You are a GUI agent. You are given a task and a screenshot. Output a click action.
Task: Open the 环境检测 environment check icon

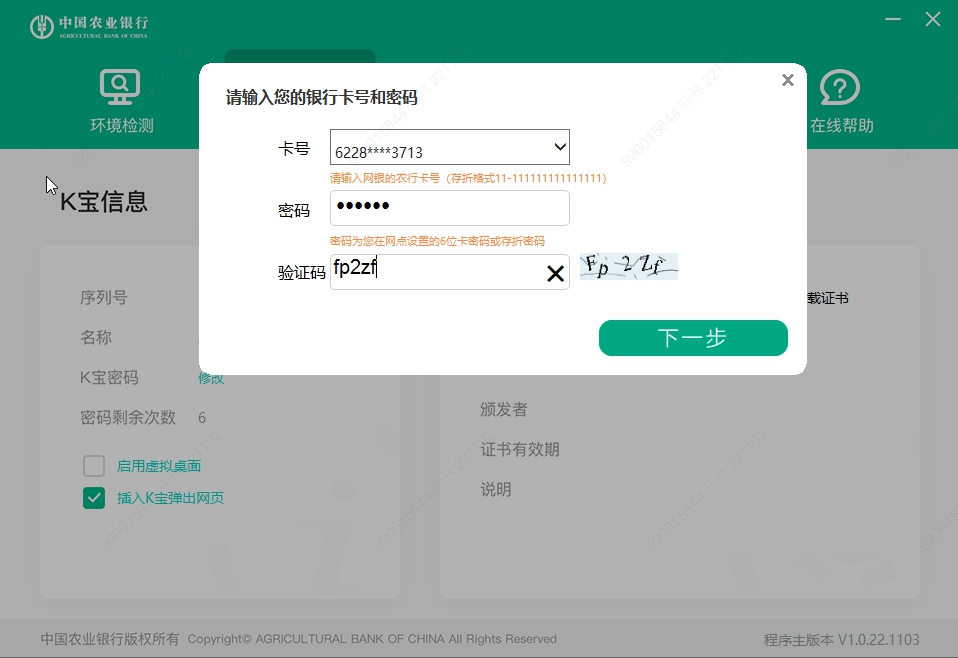click(x=120, y=87)
